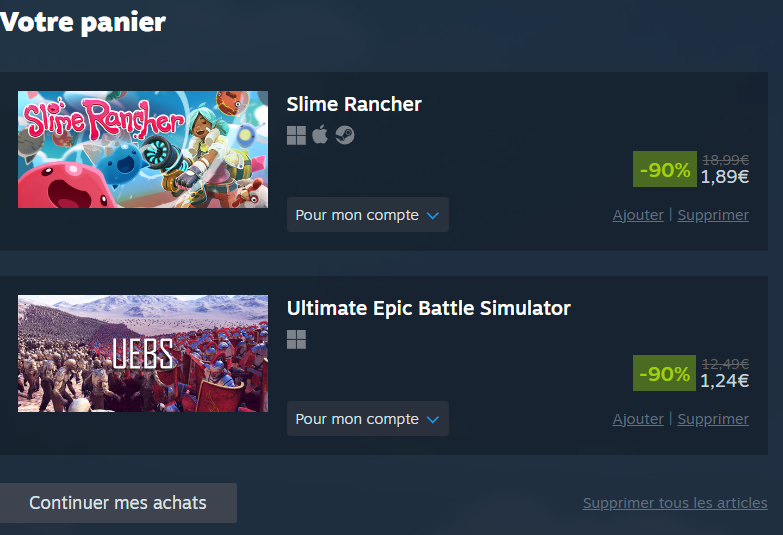Click Windows platform icon under Slime Rancher
The width and height of the screenshot is (783, 535).
(296, 135)
